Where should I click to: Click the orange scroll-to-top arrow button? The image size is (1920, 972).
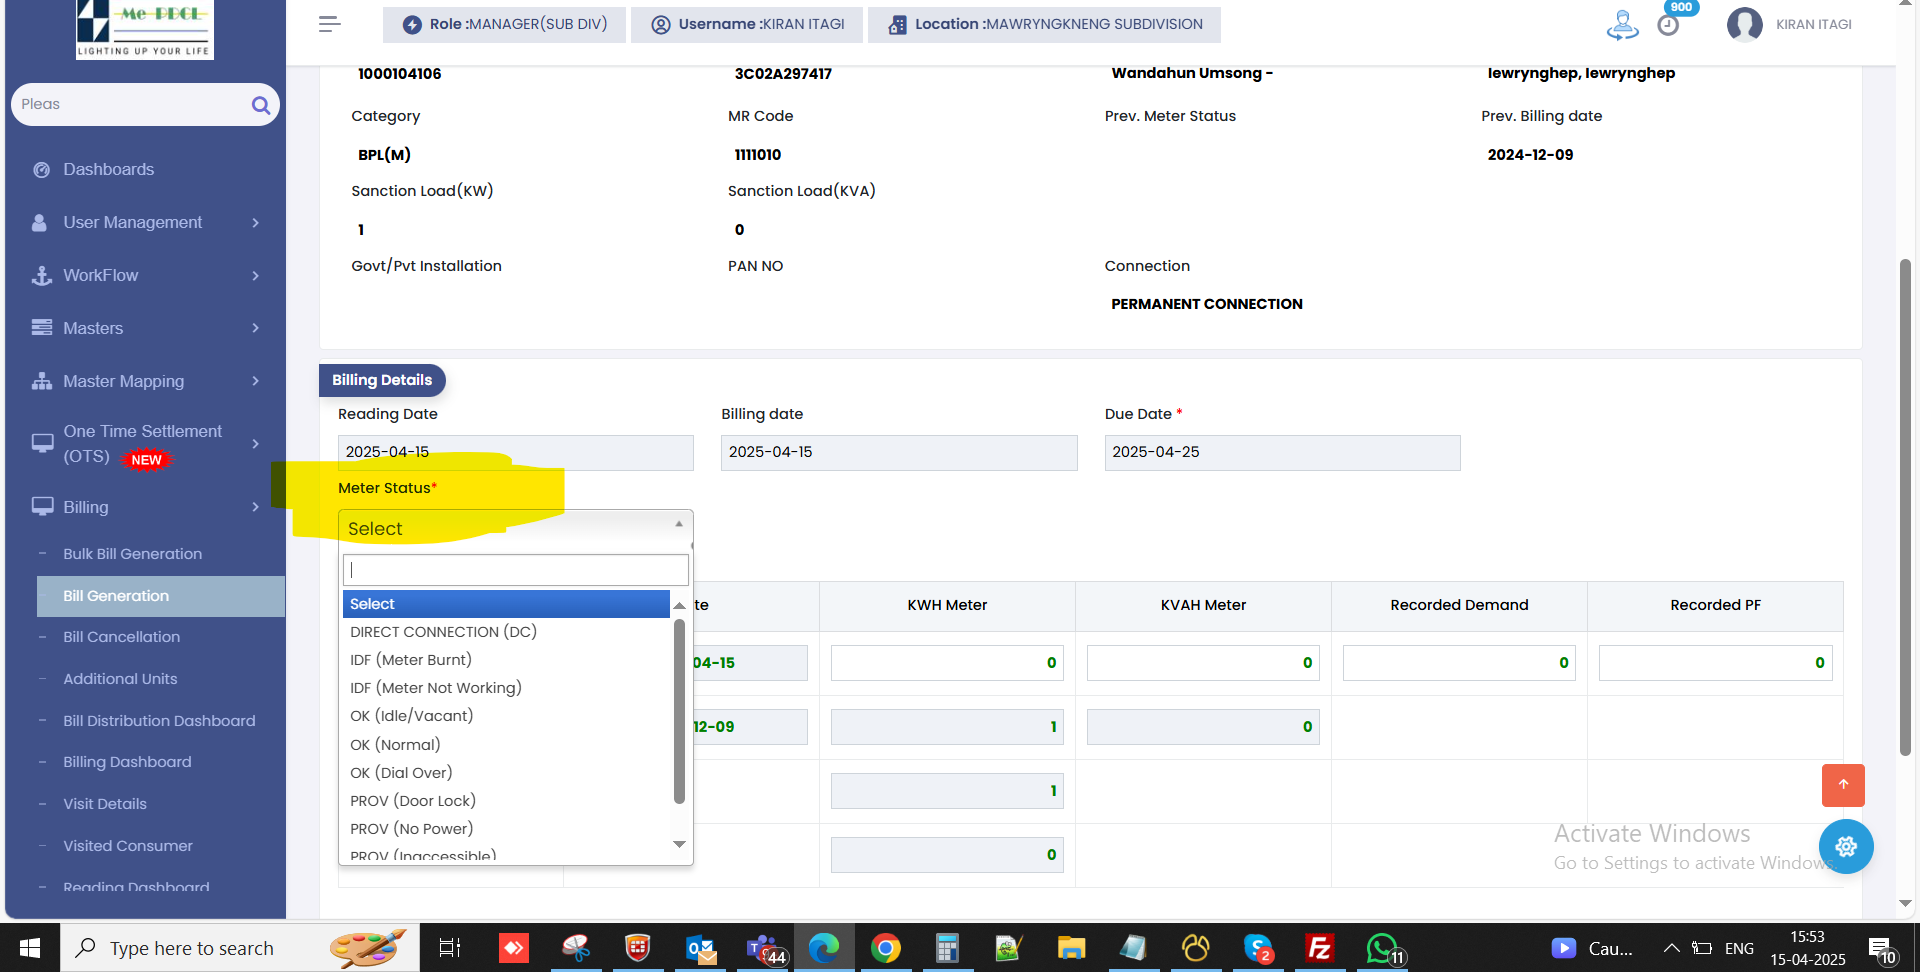click(1842, 785)
